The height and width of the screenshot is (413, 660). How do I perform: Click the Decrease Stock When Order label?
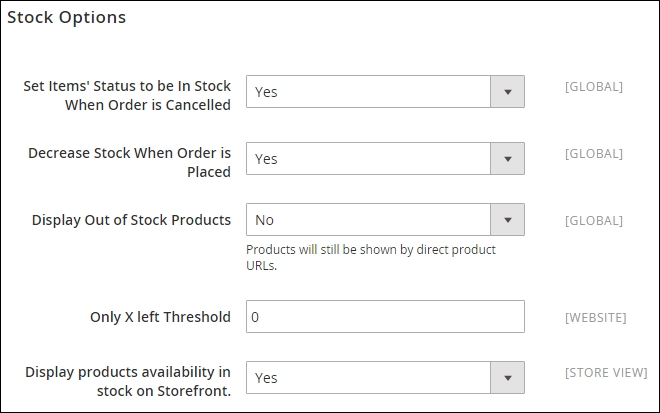129,162
